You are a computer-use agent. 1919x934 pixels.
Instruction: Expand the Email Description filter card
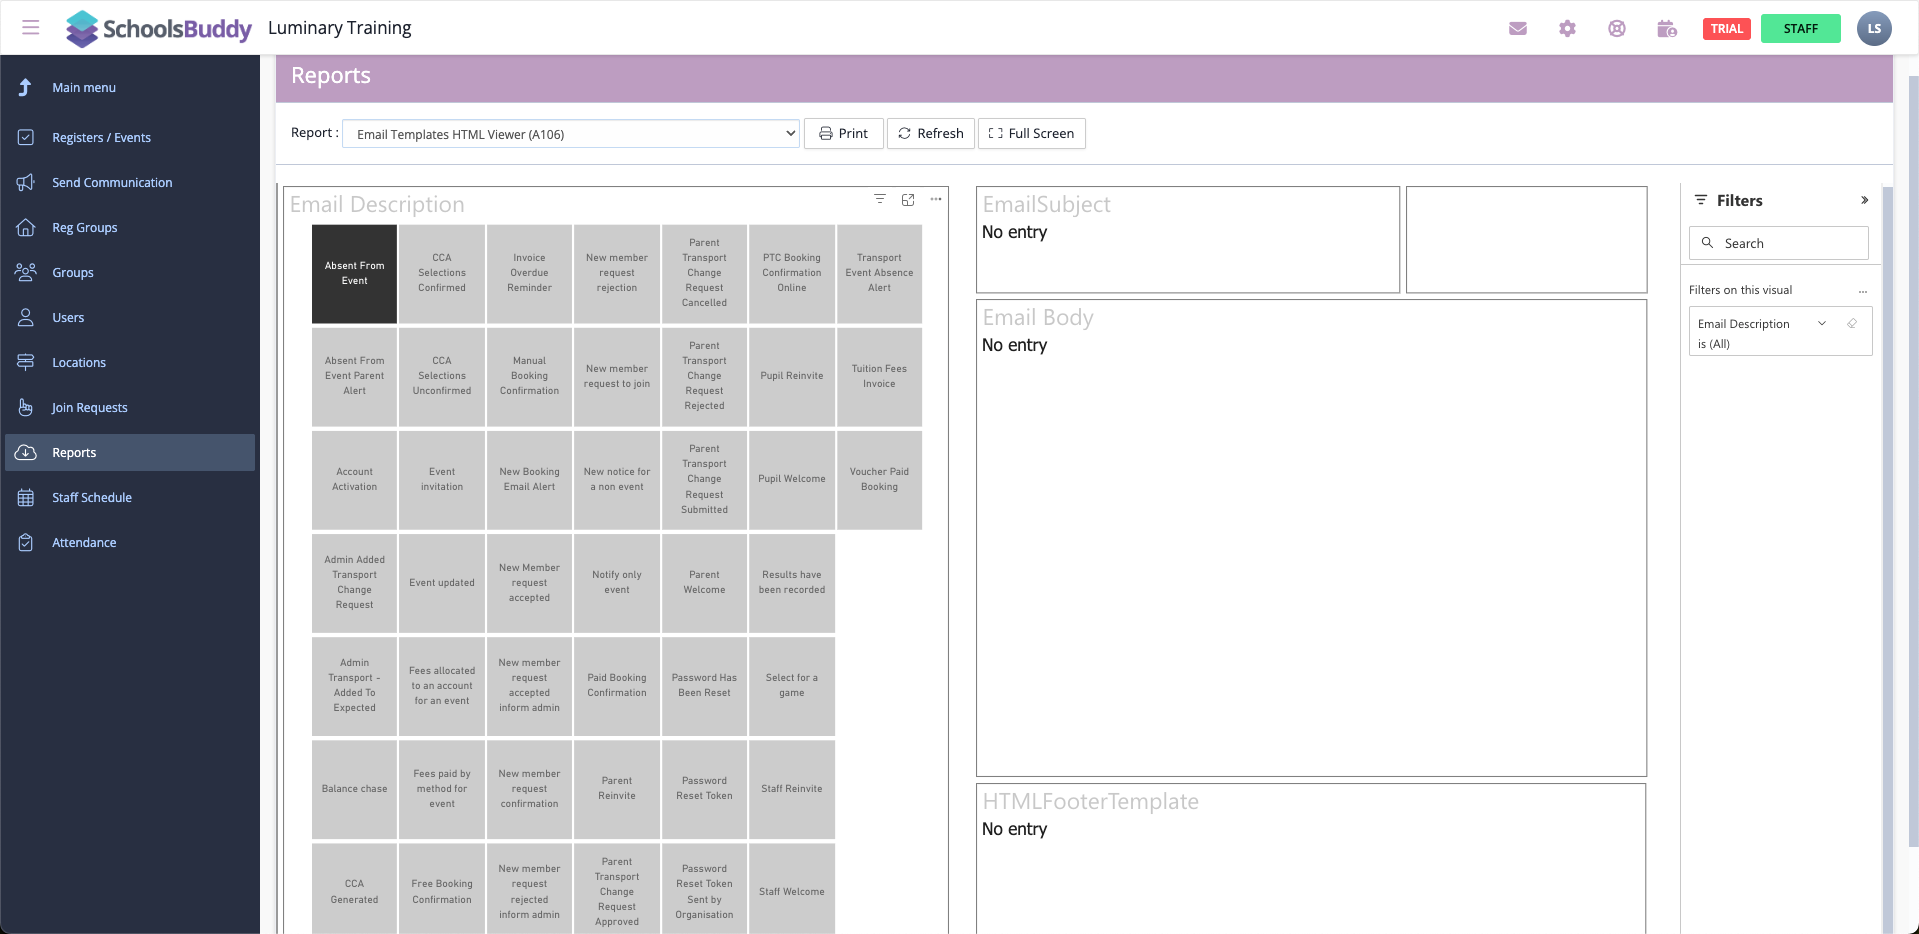pyautogui.click(x=1822, y=324)
